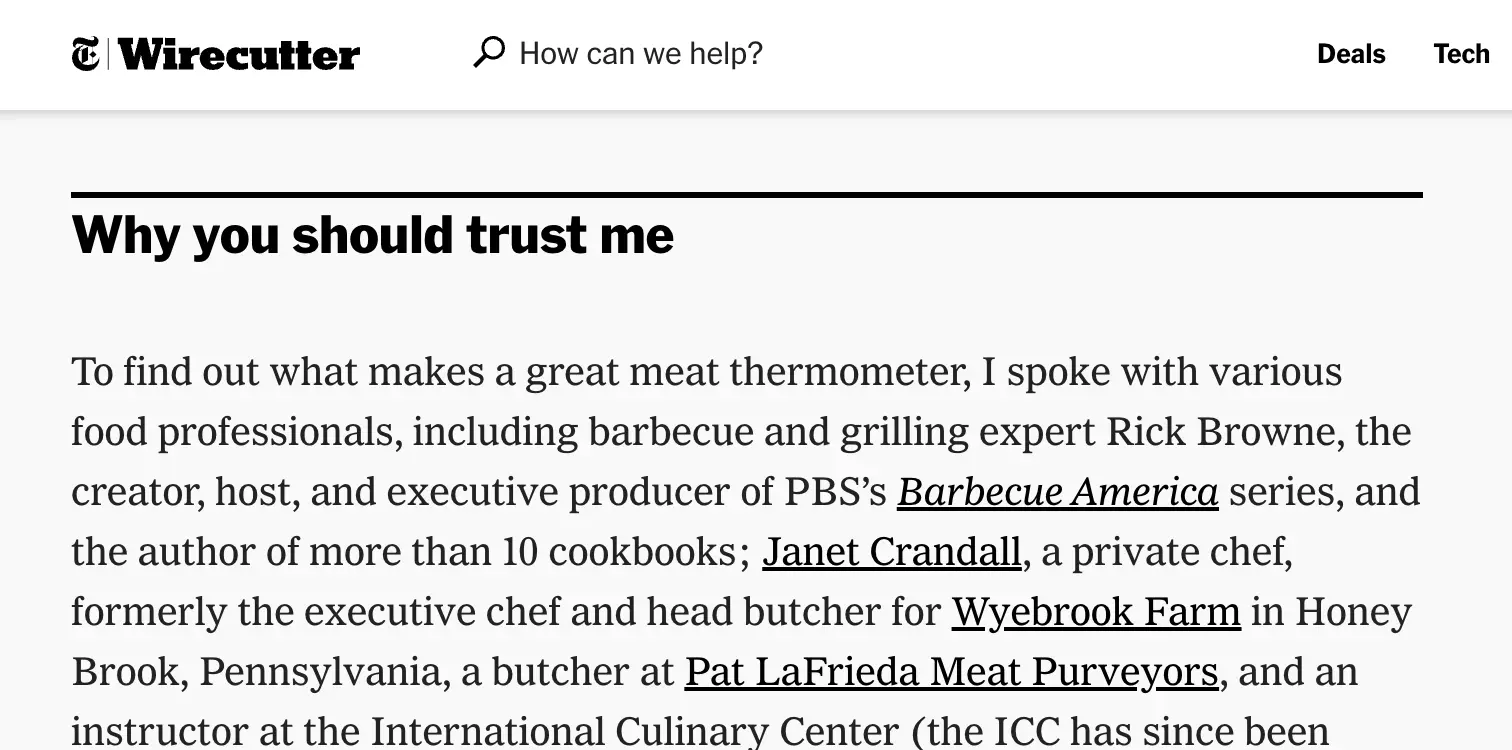The width and height of the screenshot is (1512, 750).
Task: Focus the "How can we help?" search field
Action: [640, 54]
